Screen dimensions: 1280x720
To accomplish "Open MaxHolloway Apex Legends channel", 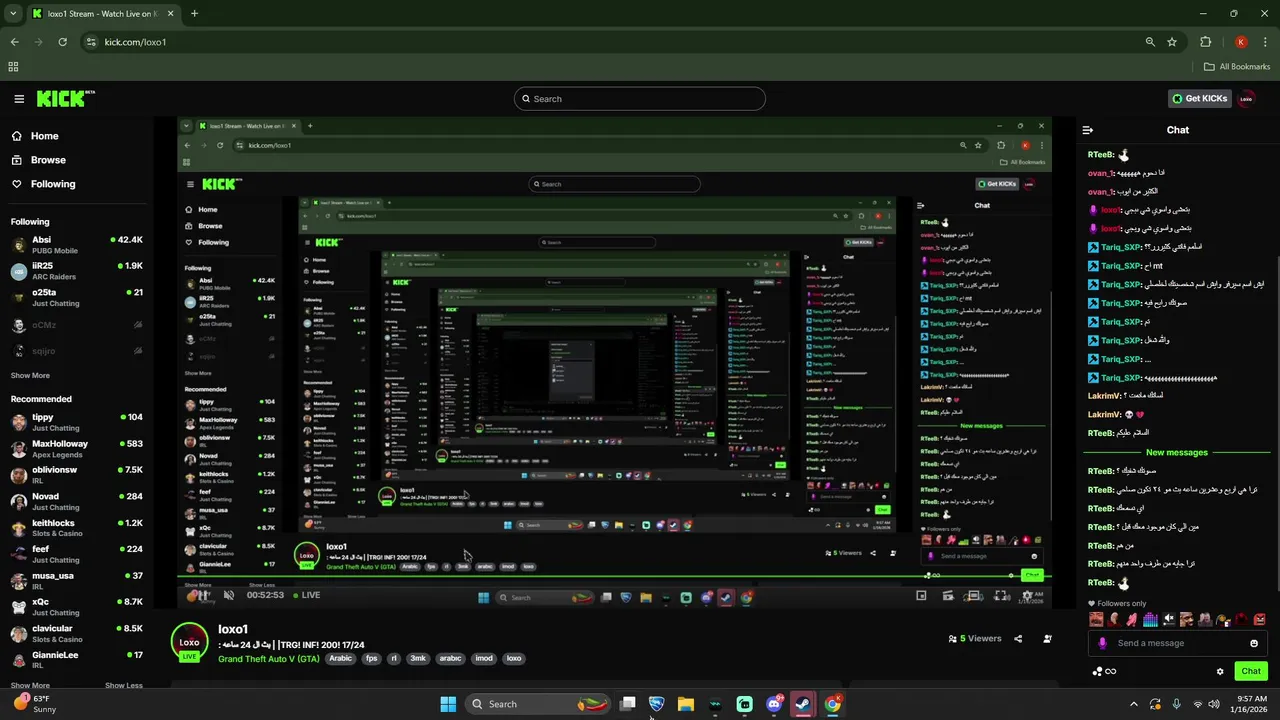I will coord(76,448).
